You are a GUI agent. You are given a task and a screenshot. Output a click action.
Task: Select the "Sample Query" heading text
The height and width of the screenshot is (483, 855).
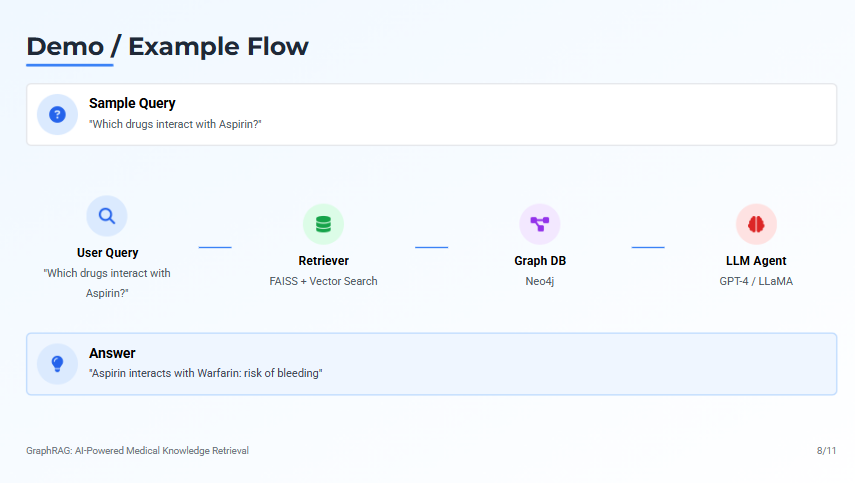(132, 103)
